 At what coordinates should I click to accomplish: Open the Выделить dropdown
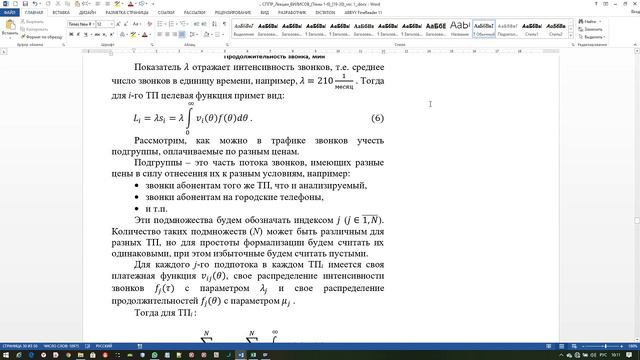coord(591,37)
